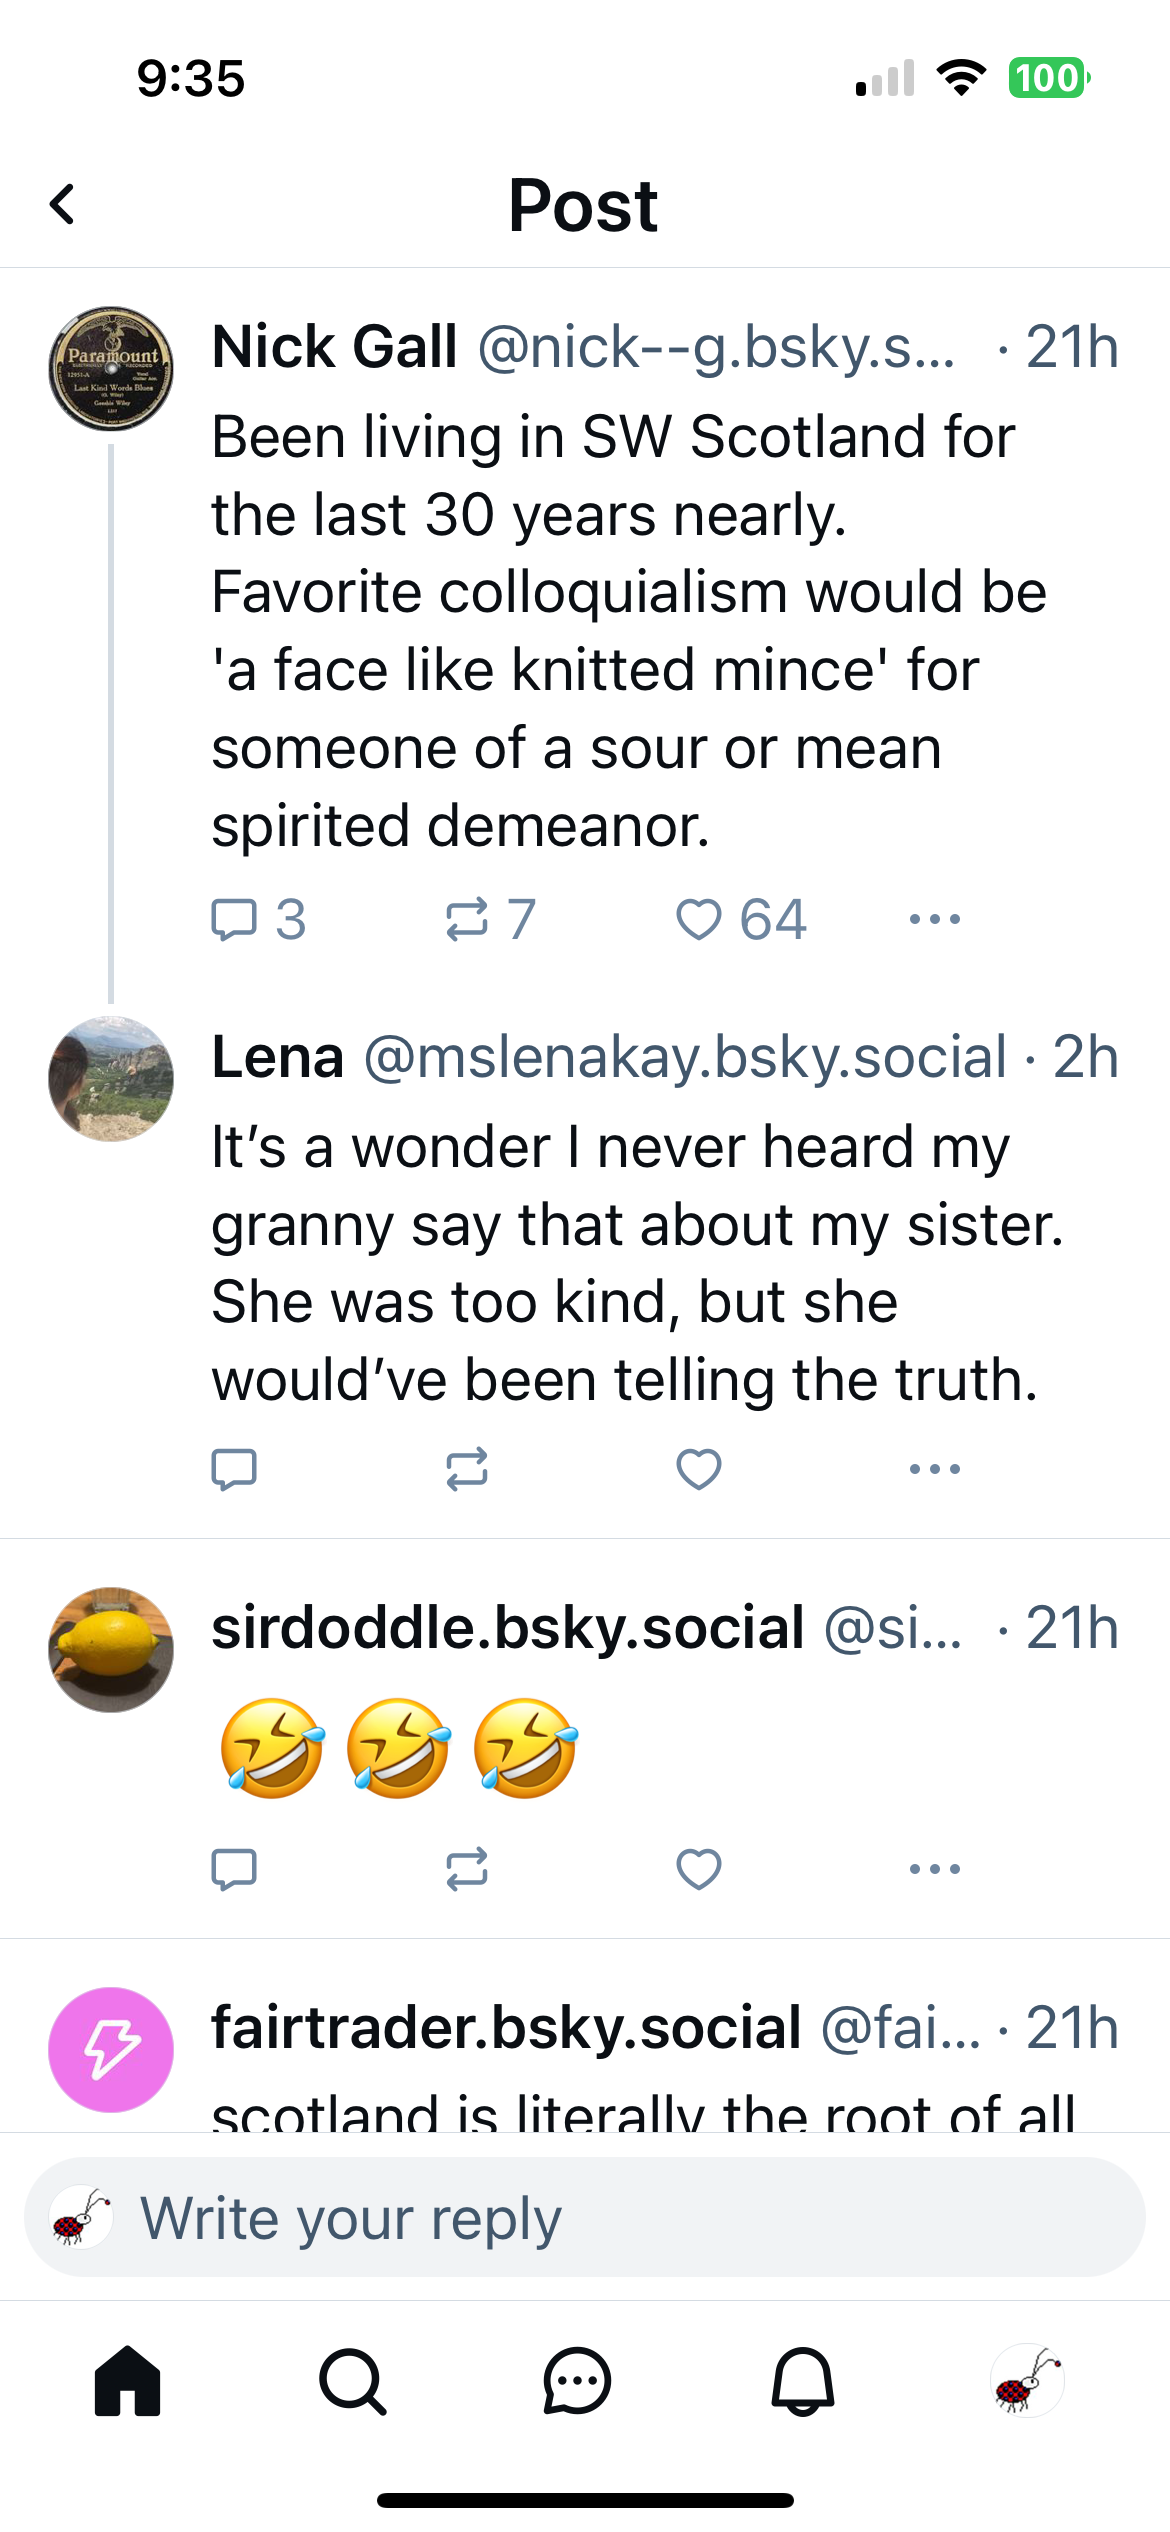Repost Nick Gall's post
Screen dimensions: 1170x2532
point(467,919)
